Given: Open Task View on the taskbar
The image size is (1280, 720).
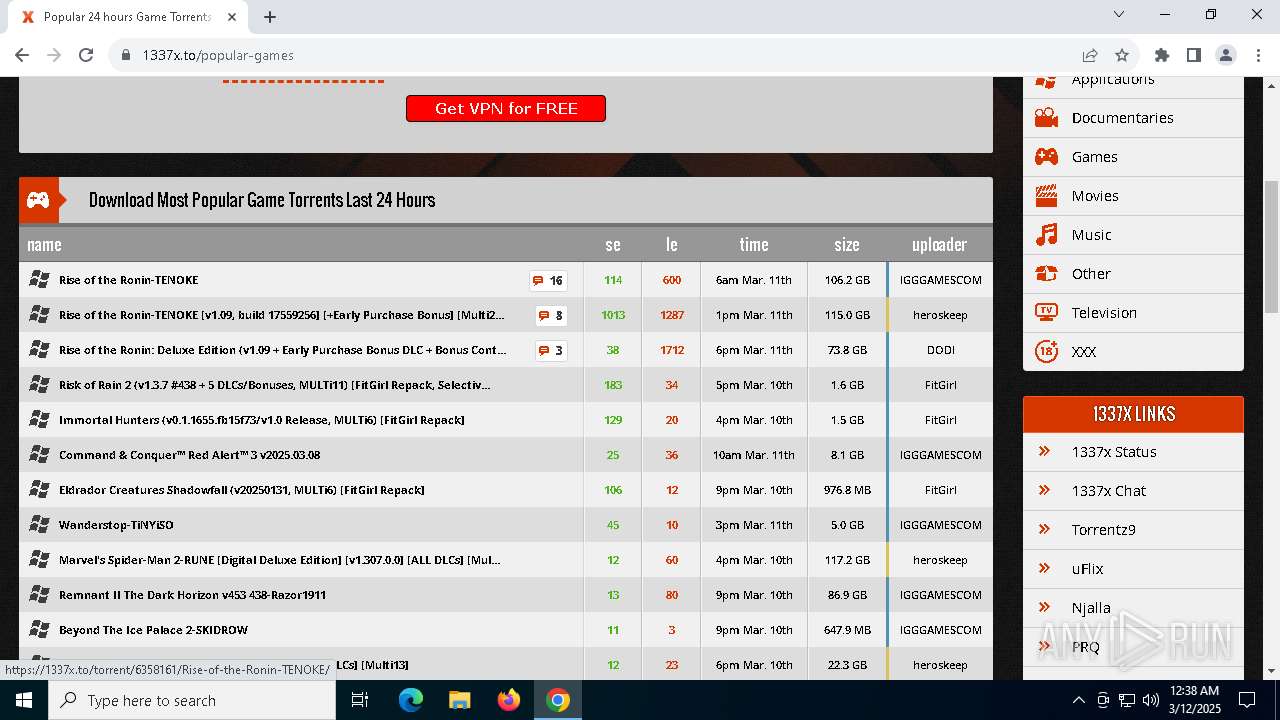Looking at the screenshot, I should pyautogui.click(x=360, y=700).
